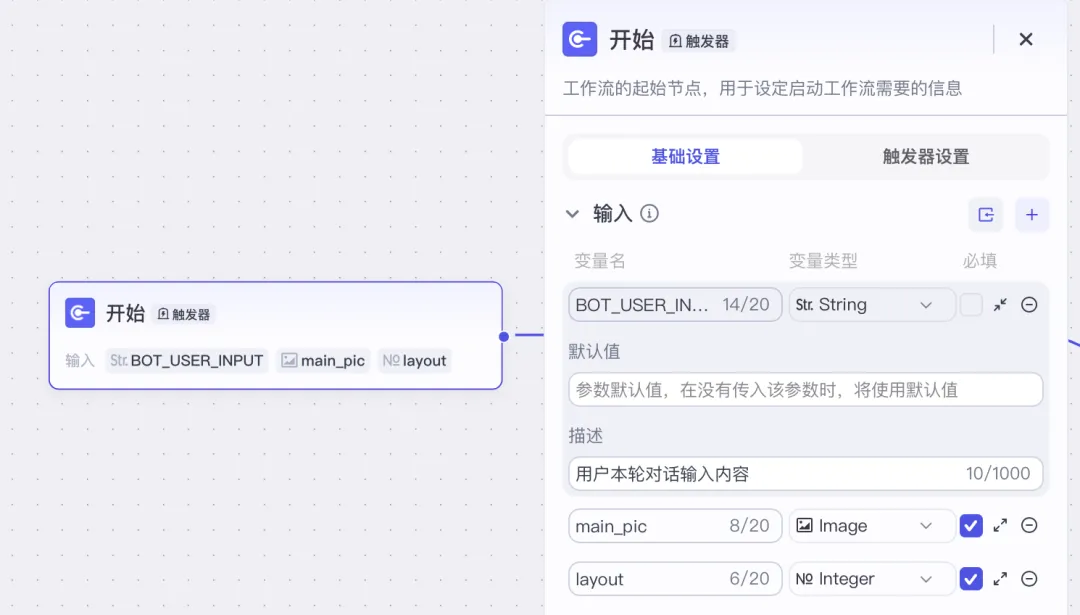Image resolution: width=1080 pixels, height=615 pixels.
Task: Collapse the BOT_USER_INPUT details row
Action: click(1000, 304)
